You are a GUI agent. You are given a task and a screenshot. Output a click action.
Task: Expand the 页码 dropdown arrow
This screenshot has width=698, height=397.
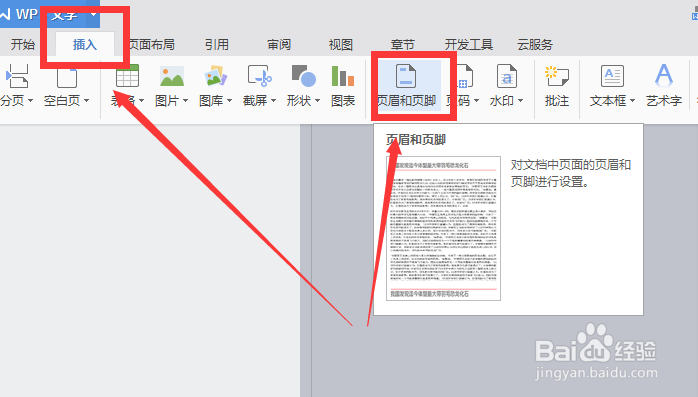[476, 101]
